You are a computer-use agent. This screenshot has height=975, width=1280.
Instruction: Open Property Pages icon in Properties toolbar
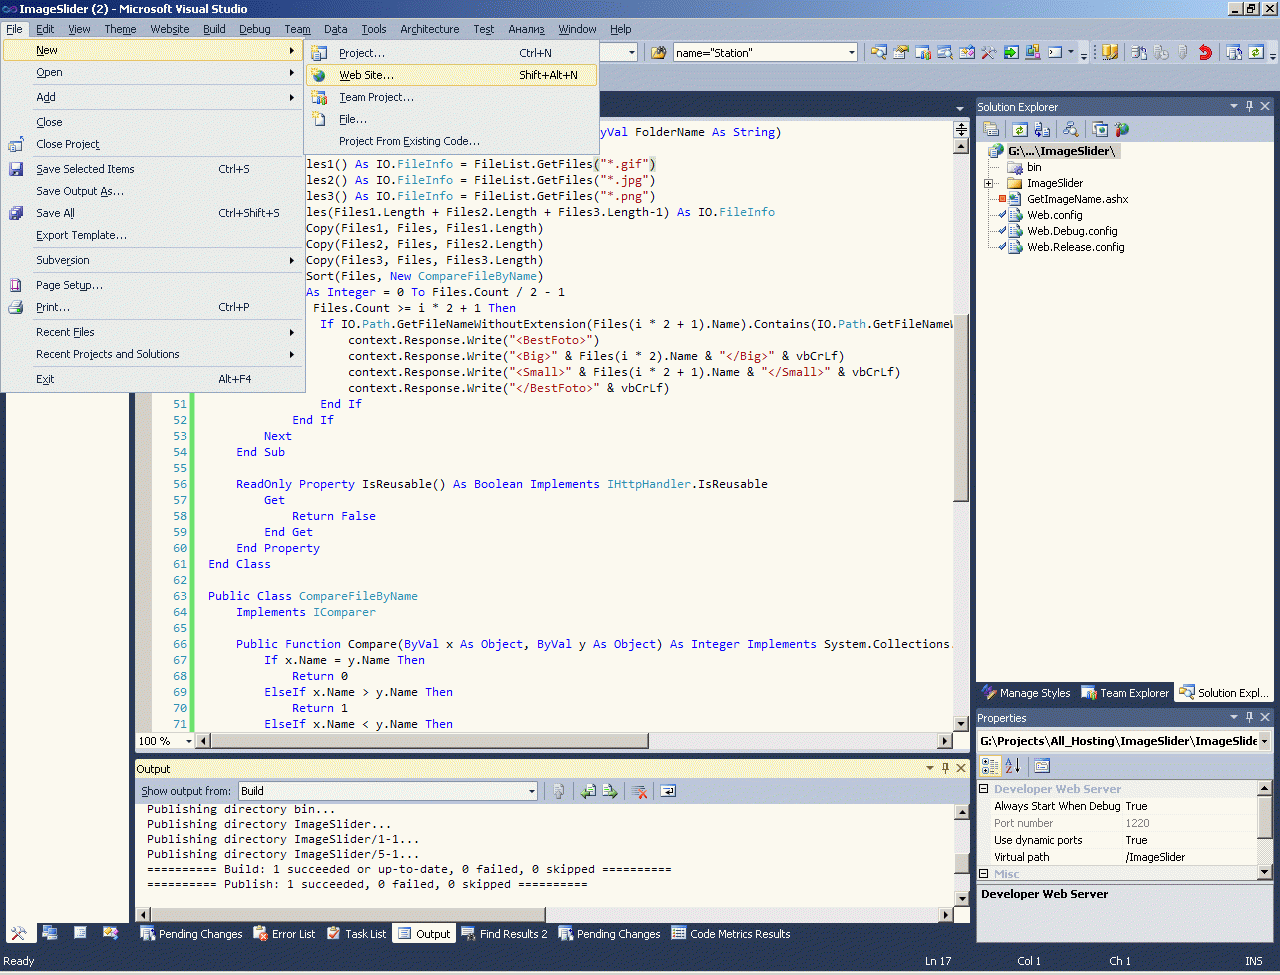pos(1042,766)
